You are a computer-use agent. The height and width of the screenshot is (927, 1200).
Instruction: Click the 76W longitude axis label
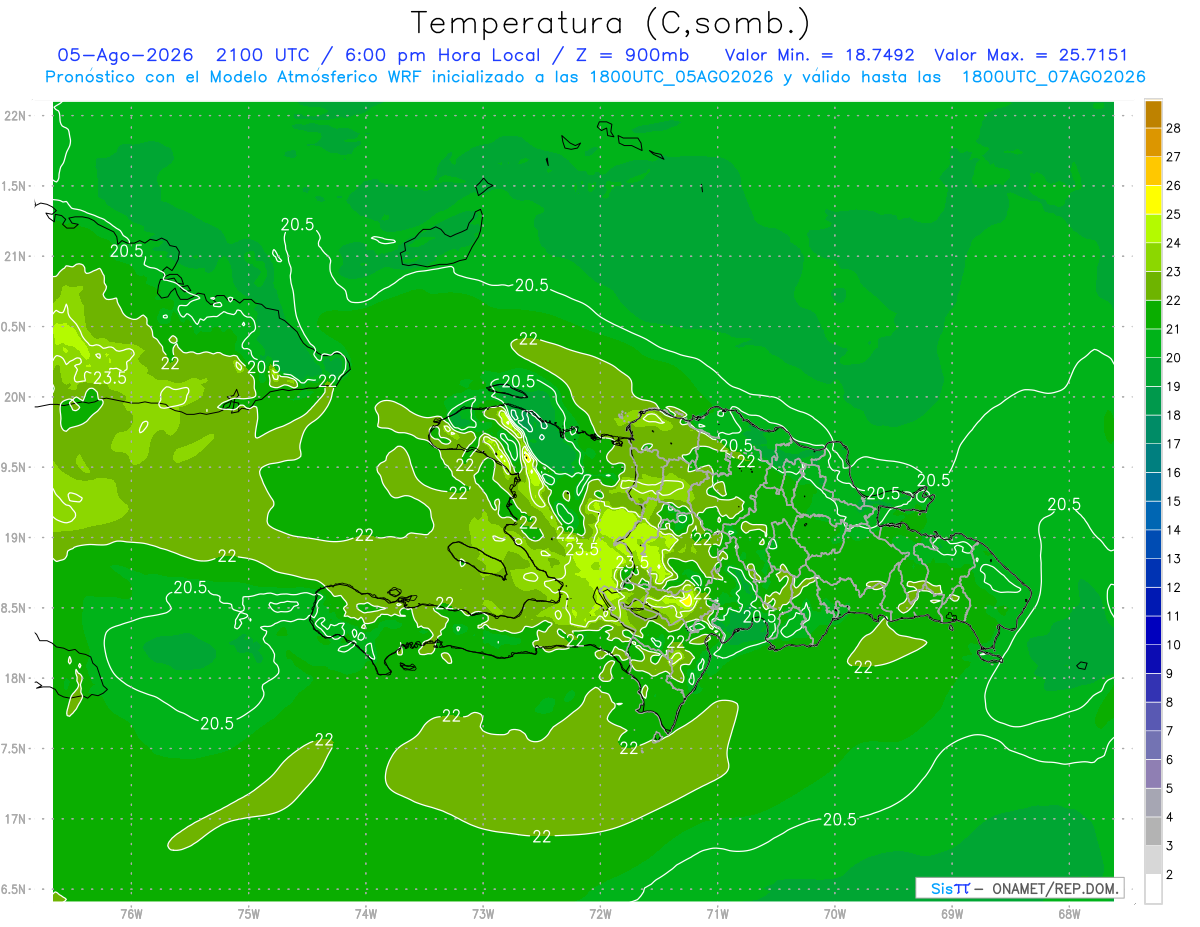pos(131,914)
